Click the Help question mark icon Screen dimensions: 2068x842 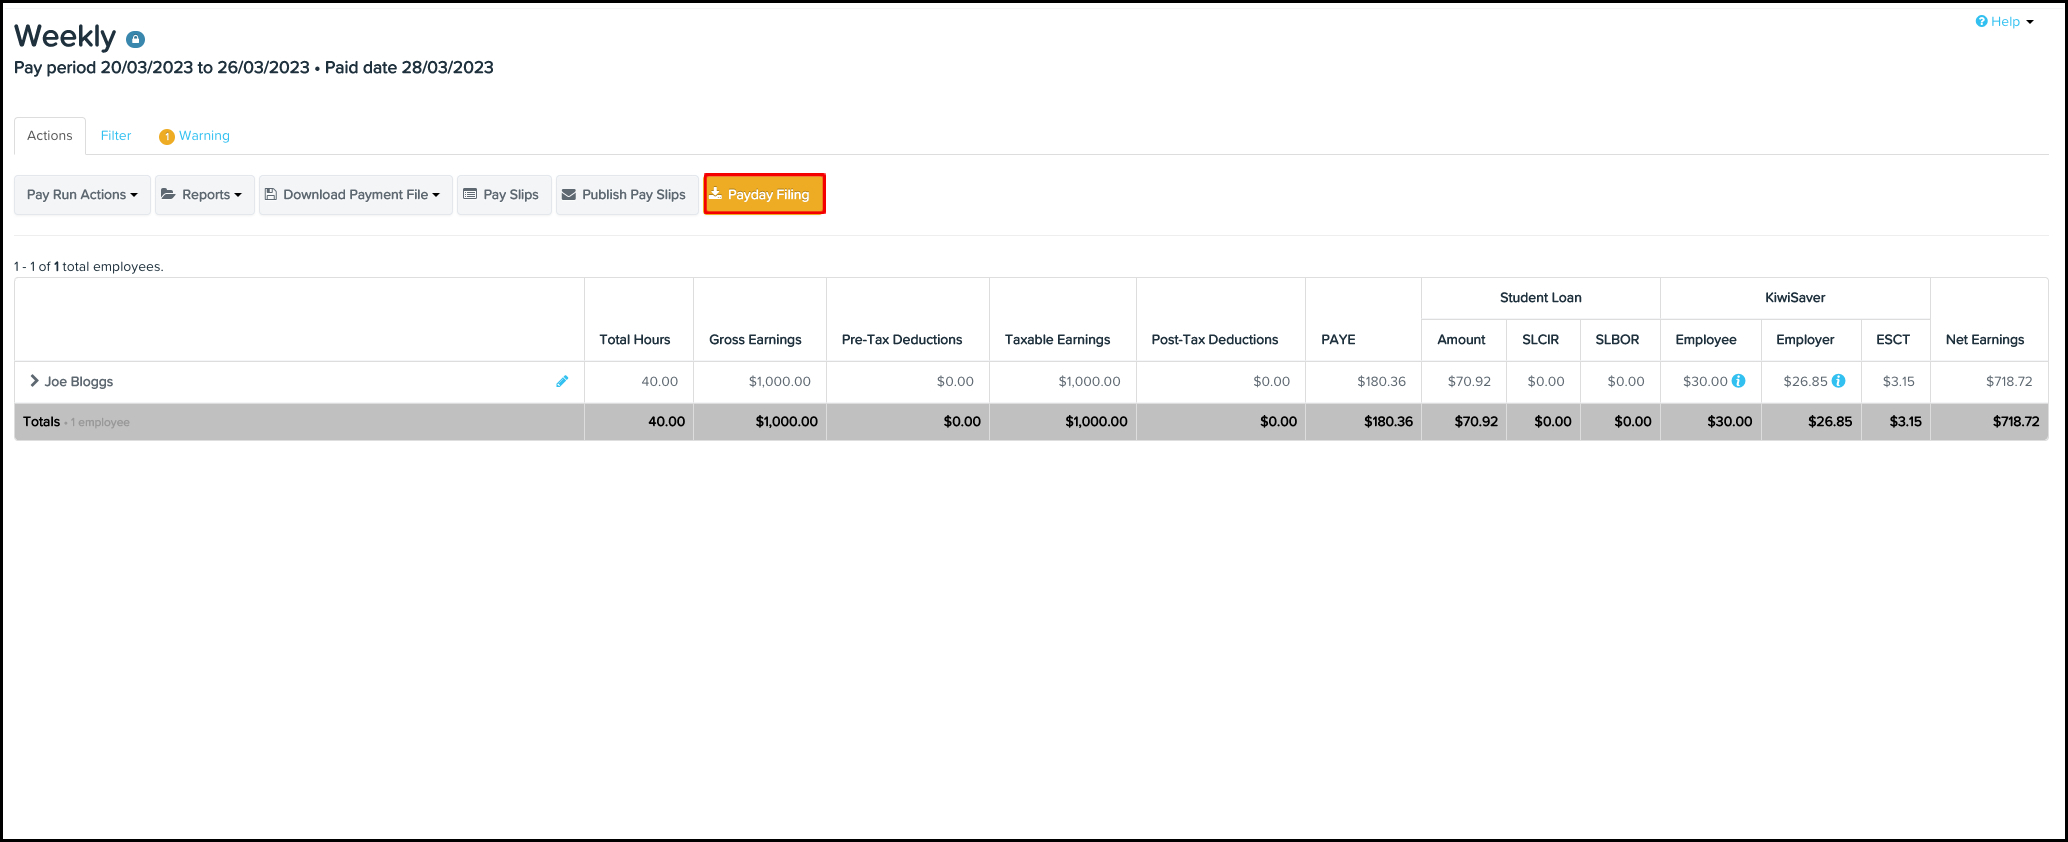1981,22
